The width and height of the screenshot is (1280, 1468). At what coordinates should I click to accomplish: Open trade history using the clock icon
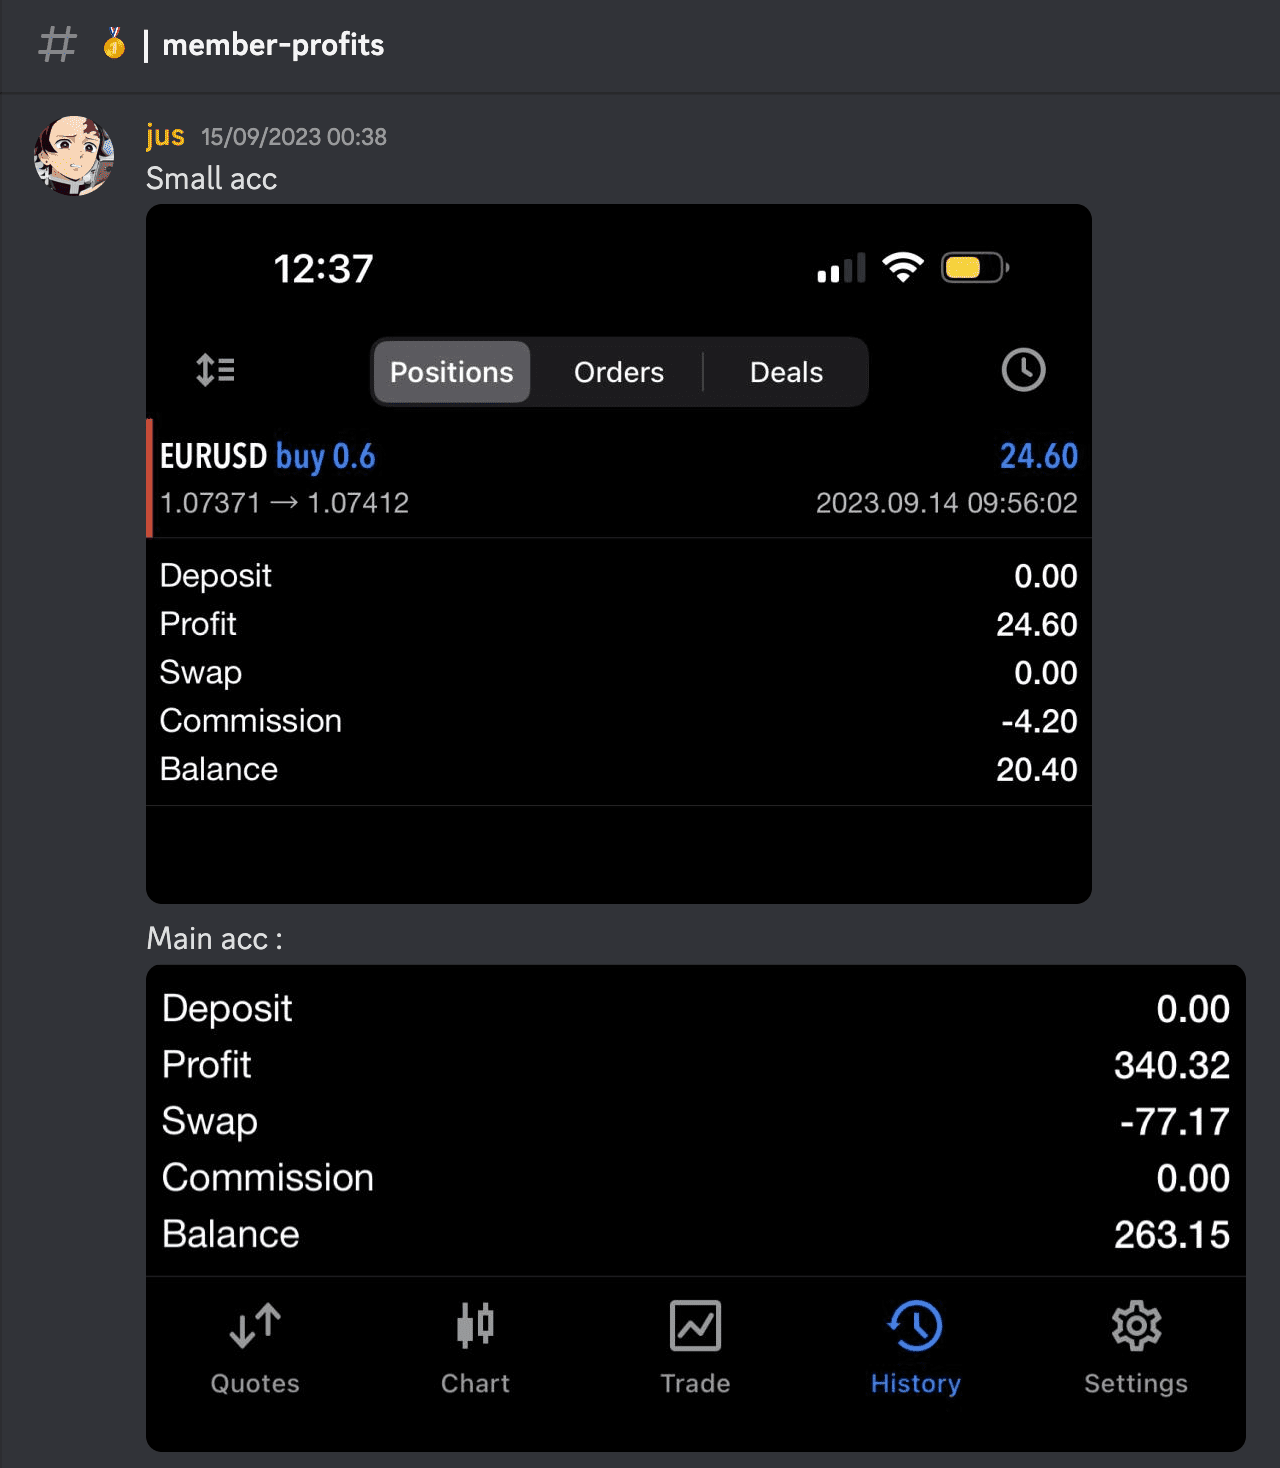pos(1022,371)
